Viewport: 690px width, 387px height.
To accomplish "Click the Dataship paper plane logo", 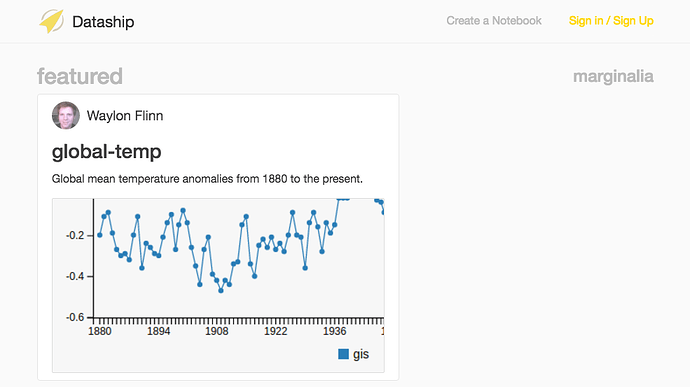I will pyautogui.click(x=51, y=21).
